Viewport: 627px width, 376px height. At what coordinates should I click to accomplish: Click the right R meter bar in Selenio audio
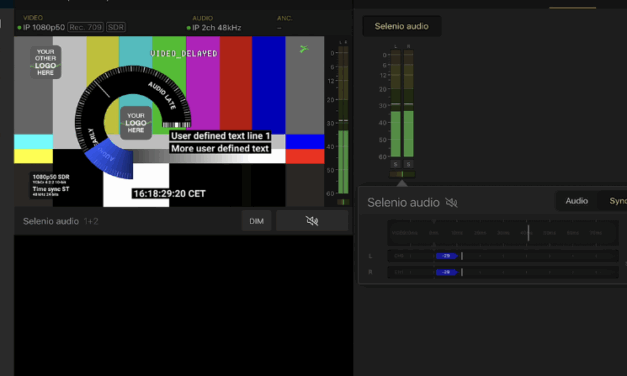[x=408, y=104]
